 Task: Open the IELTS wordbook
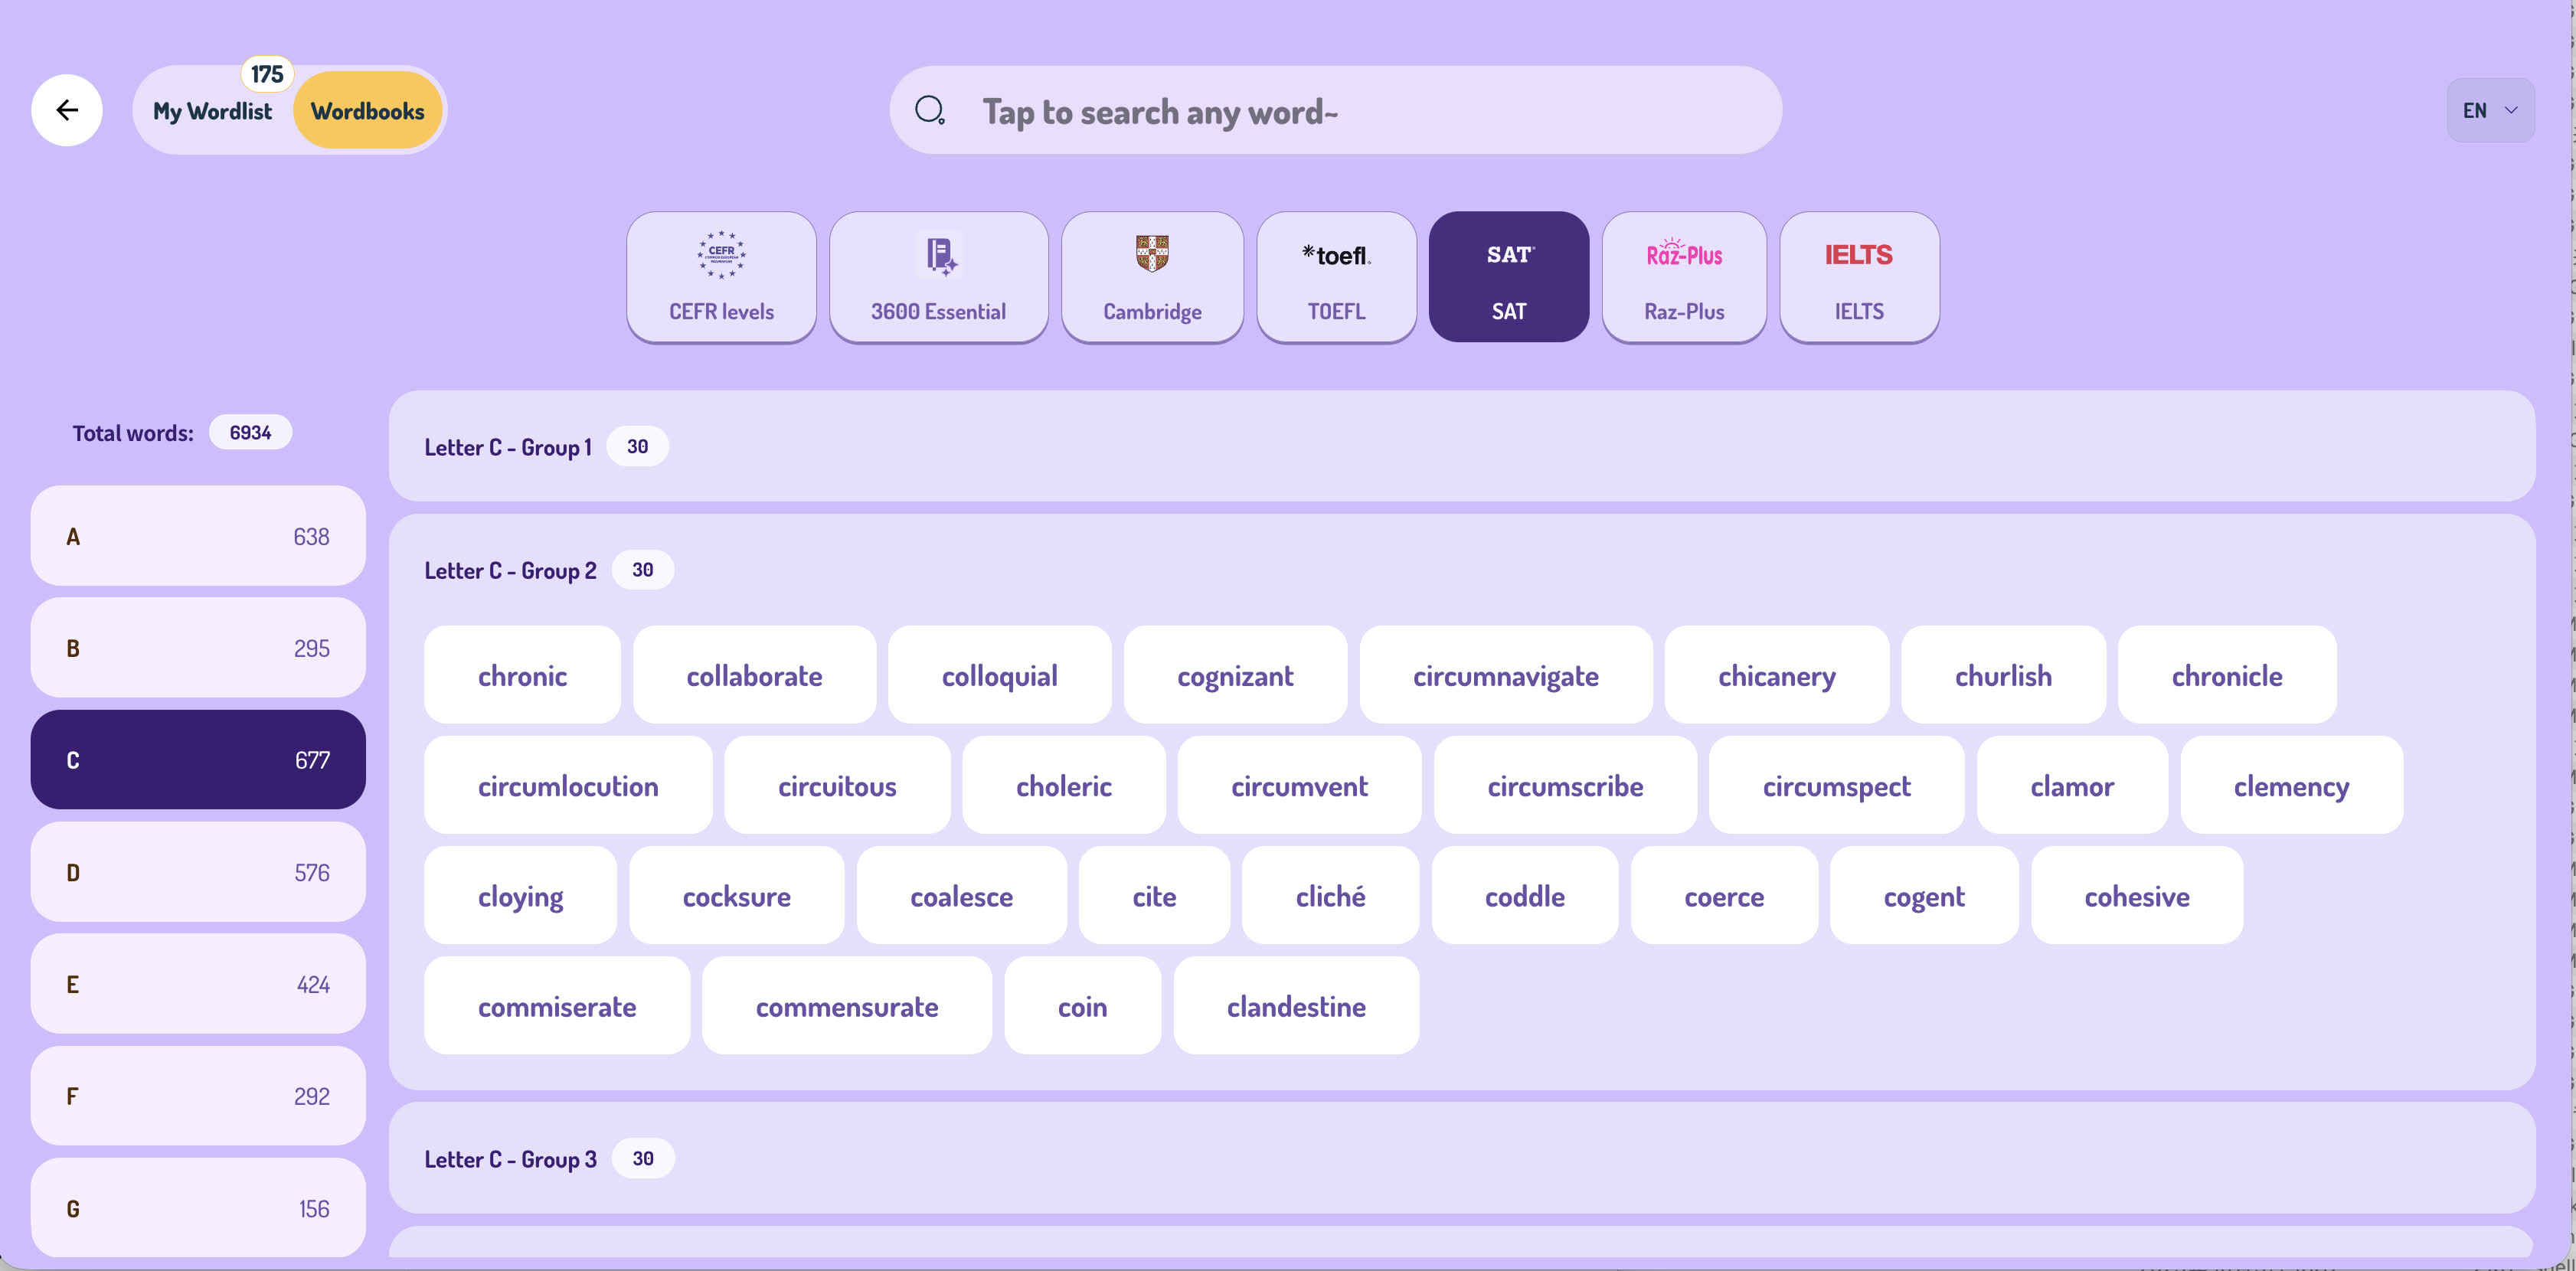coord(1859,277)
